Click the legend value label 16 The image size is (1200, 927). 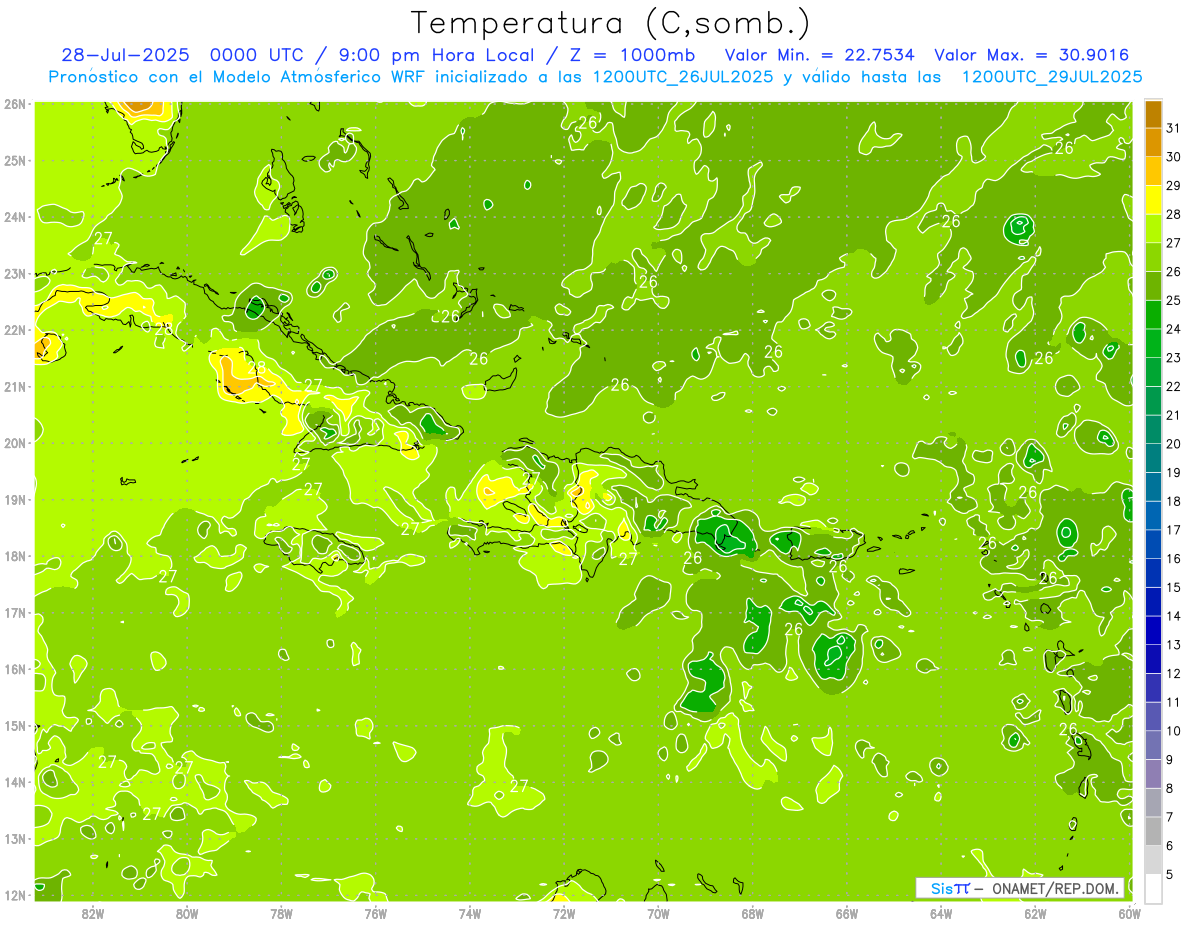point(1173,559)
